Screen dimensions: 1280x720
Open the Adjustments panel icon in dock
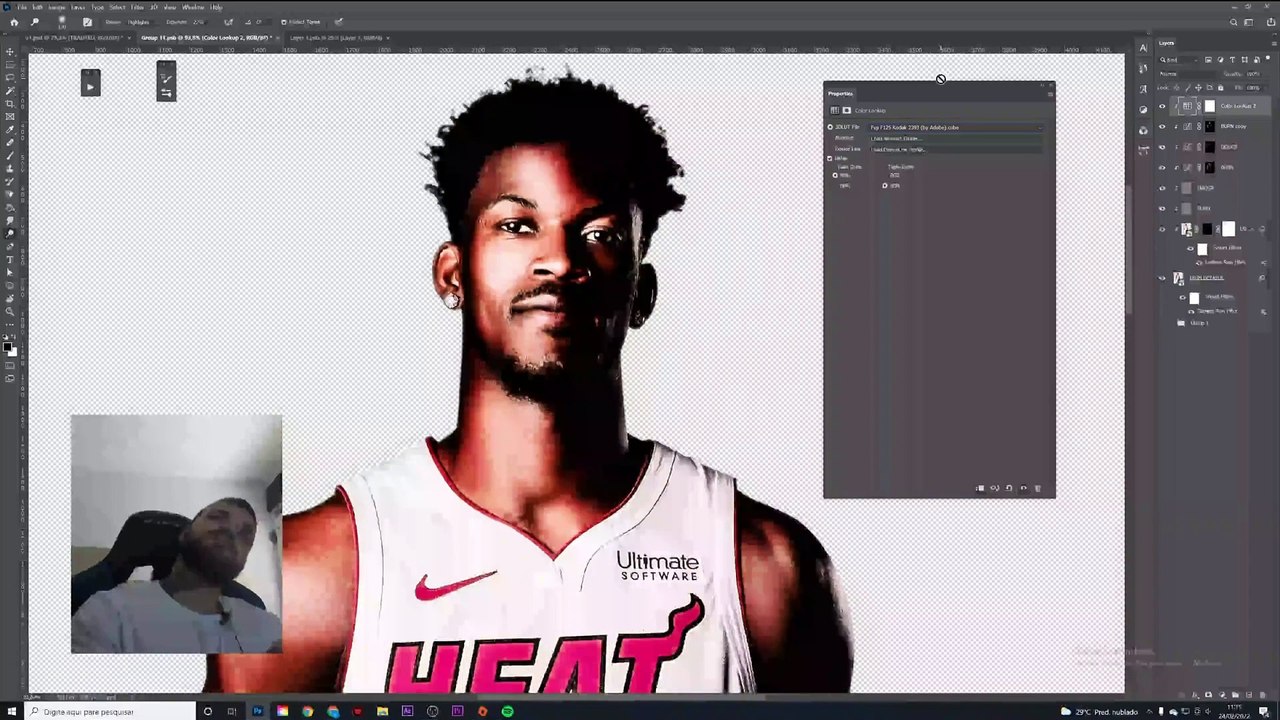click(1143, 109)
